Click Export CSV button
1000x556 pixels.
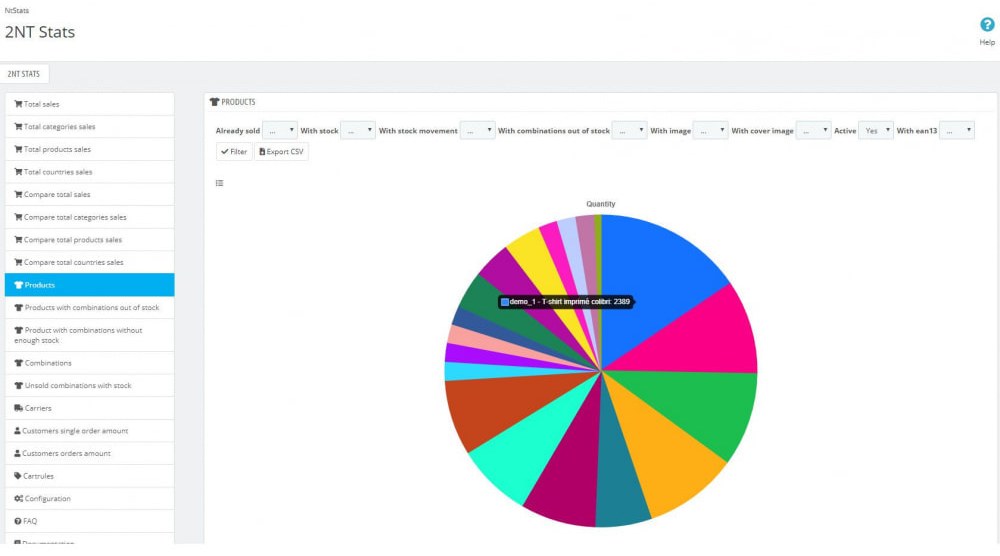coord(281,152)
